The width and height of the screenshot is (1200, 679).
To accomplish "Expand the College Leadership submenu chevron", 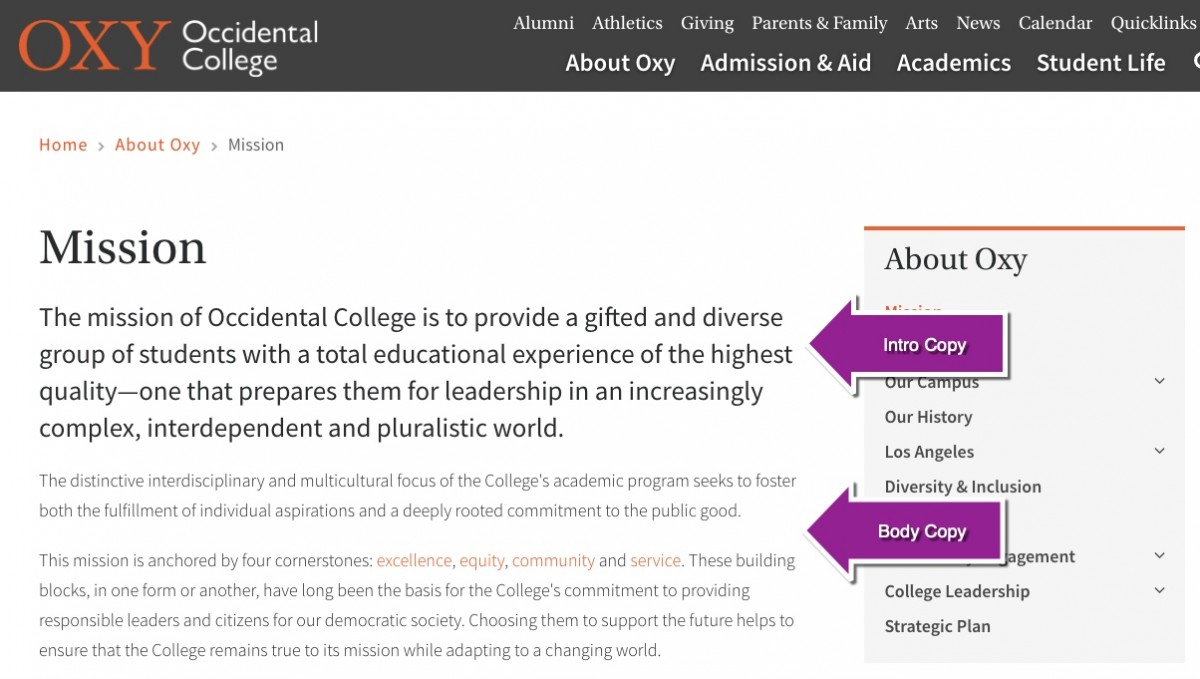I will 1160,591.
